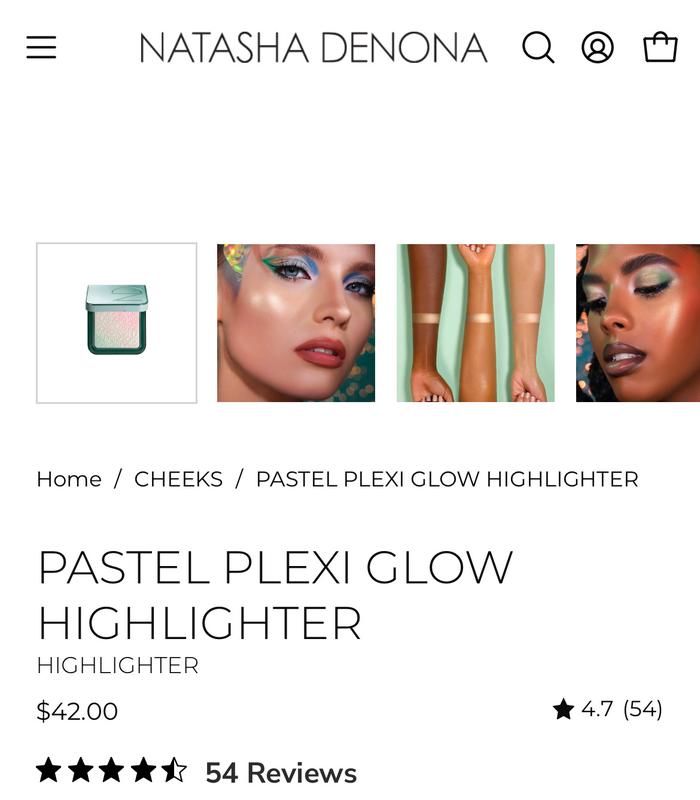The width and height of the screenshot is (700, 800).
Task: Click Pastel Plexi Glow Highlighter breadcrumb
Action: coord(447,480)
